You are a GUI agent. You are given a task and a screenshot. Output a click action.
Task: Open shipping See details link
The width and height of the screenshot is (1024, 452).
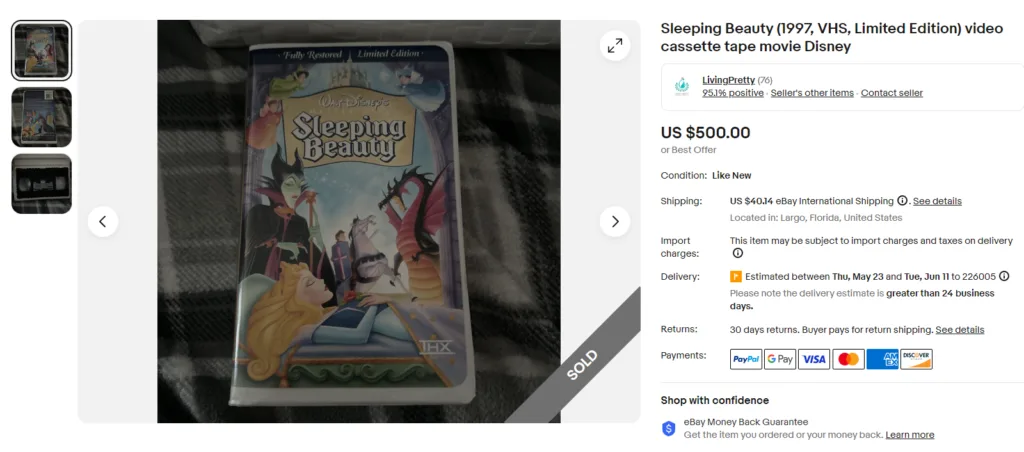[x=937, y=201]
